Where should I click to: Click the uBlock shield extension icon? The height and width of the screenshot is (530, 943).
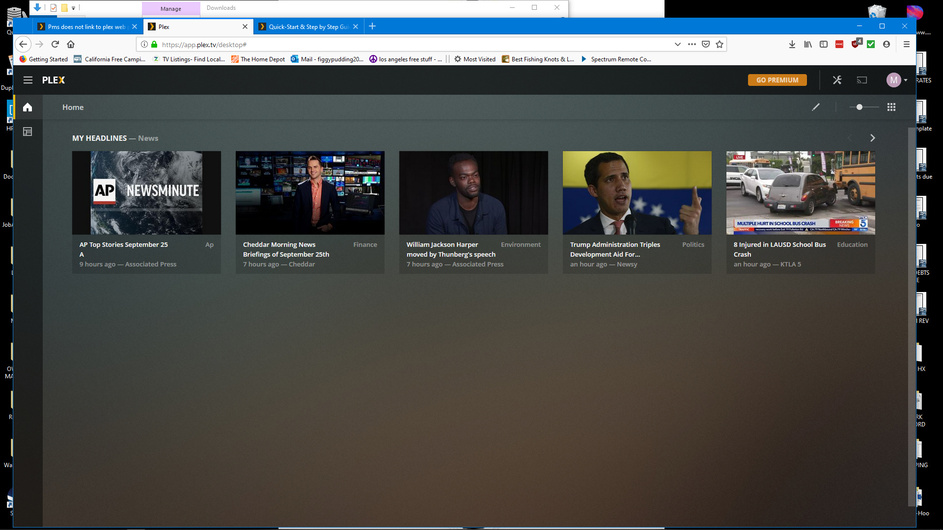coord(856,43)
